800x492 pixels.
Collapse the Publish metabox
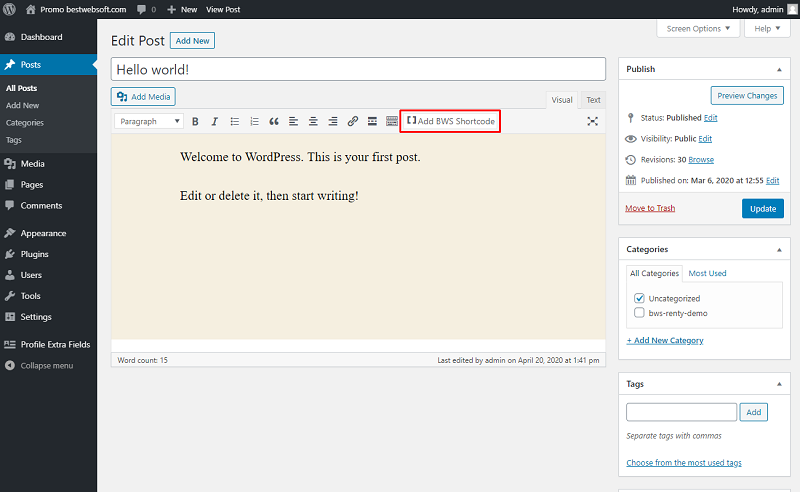779,69
